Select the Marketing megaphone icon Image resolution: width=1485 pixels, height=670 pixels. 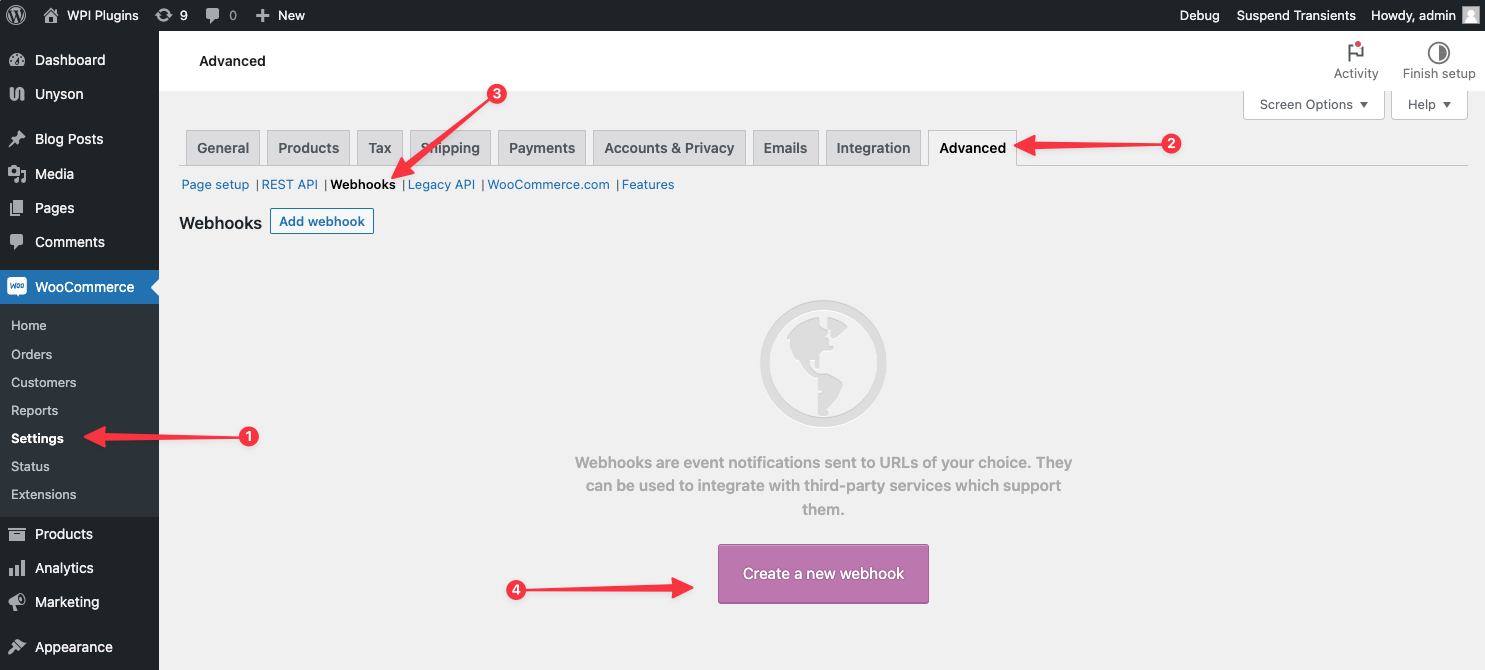(17, 602)
